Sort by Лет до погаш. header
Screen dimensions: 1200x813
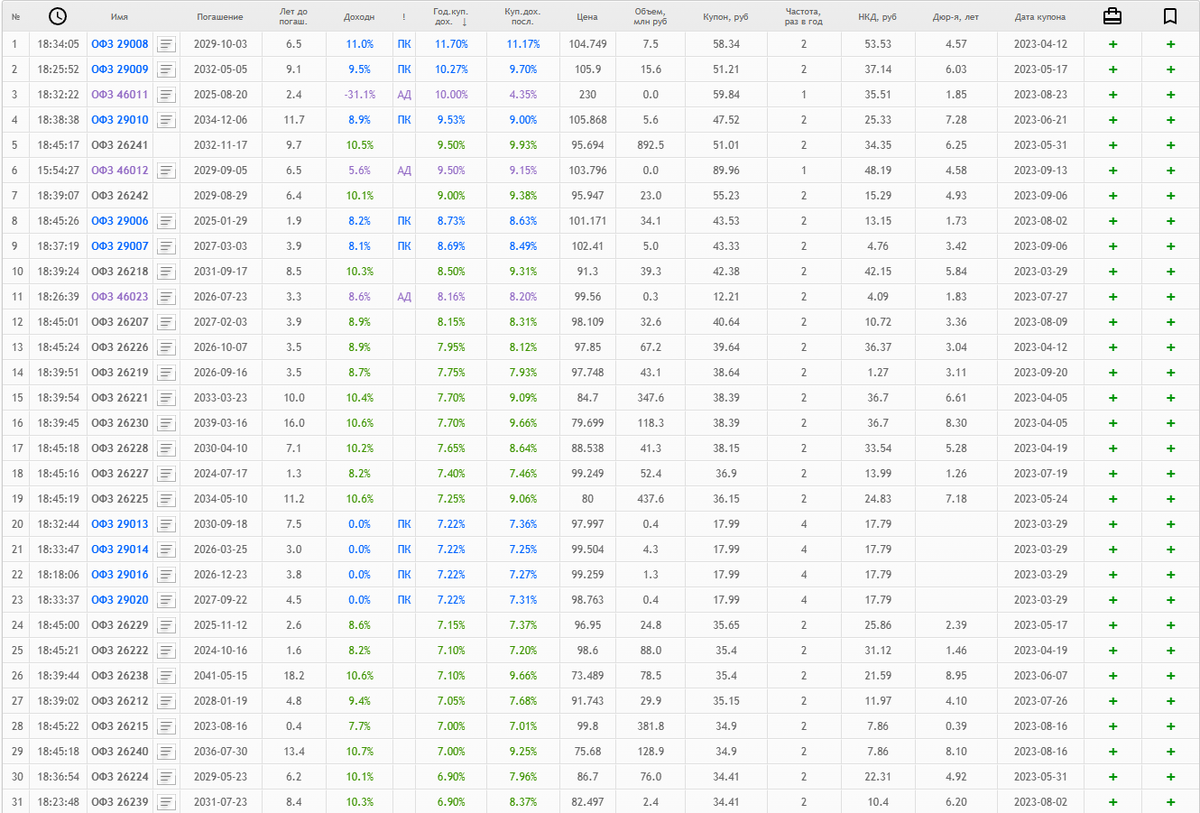tap(293, 17)
